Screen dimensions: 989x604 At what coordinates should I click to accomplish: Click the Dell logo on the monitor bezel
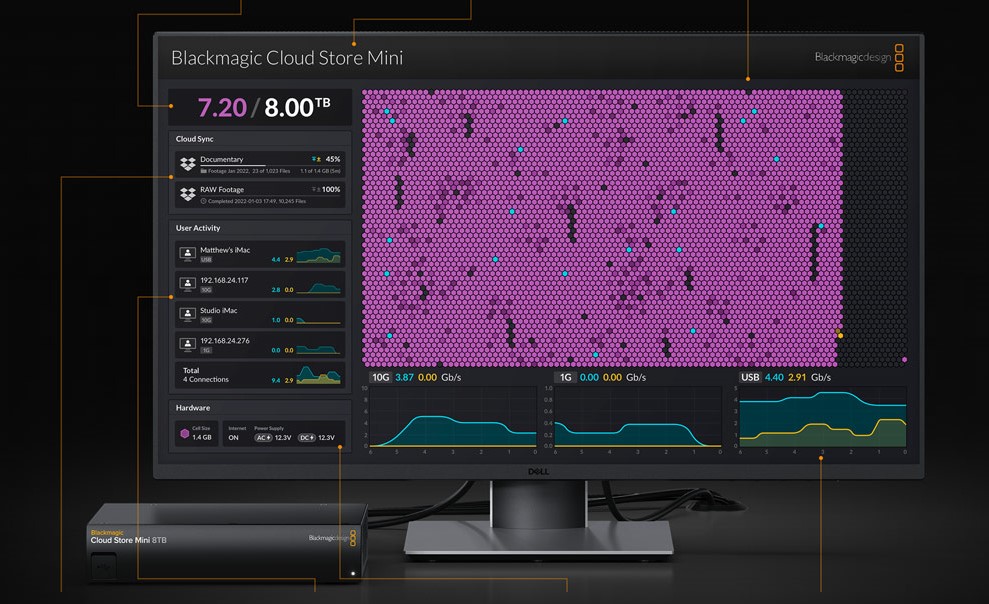538,472
